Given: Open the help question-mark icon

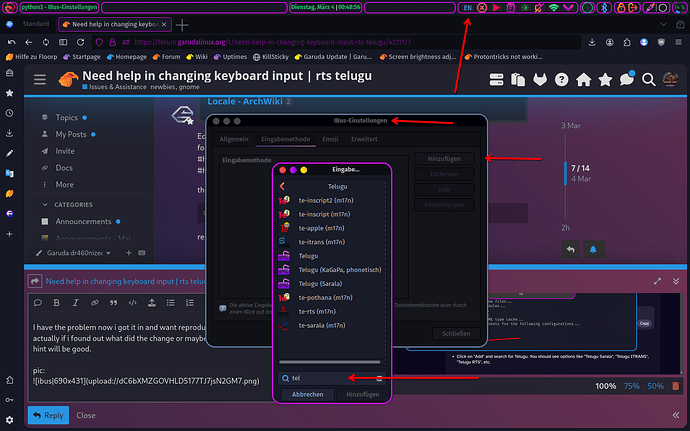Looking at the screenshot, I should point(562,80).
